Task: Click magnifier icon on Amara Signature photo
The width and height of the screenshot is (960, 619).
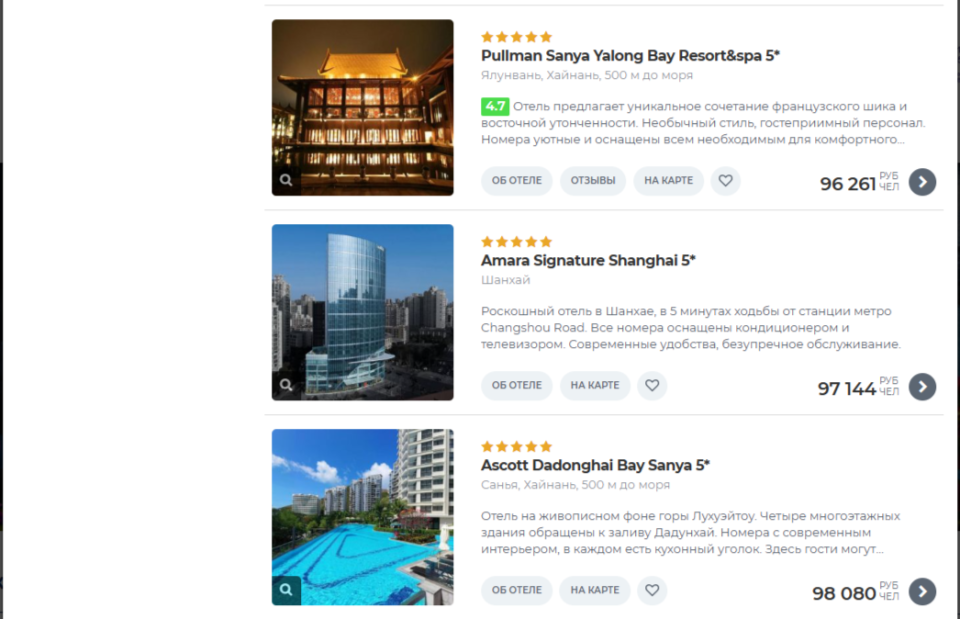Action: coord(286,385)
